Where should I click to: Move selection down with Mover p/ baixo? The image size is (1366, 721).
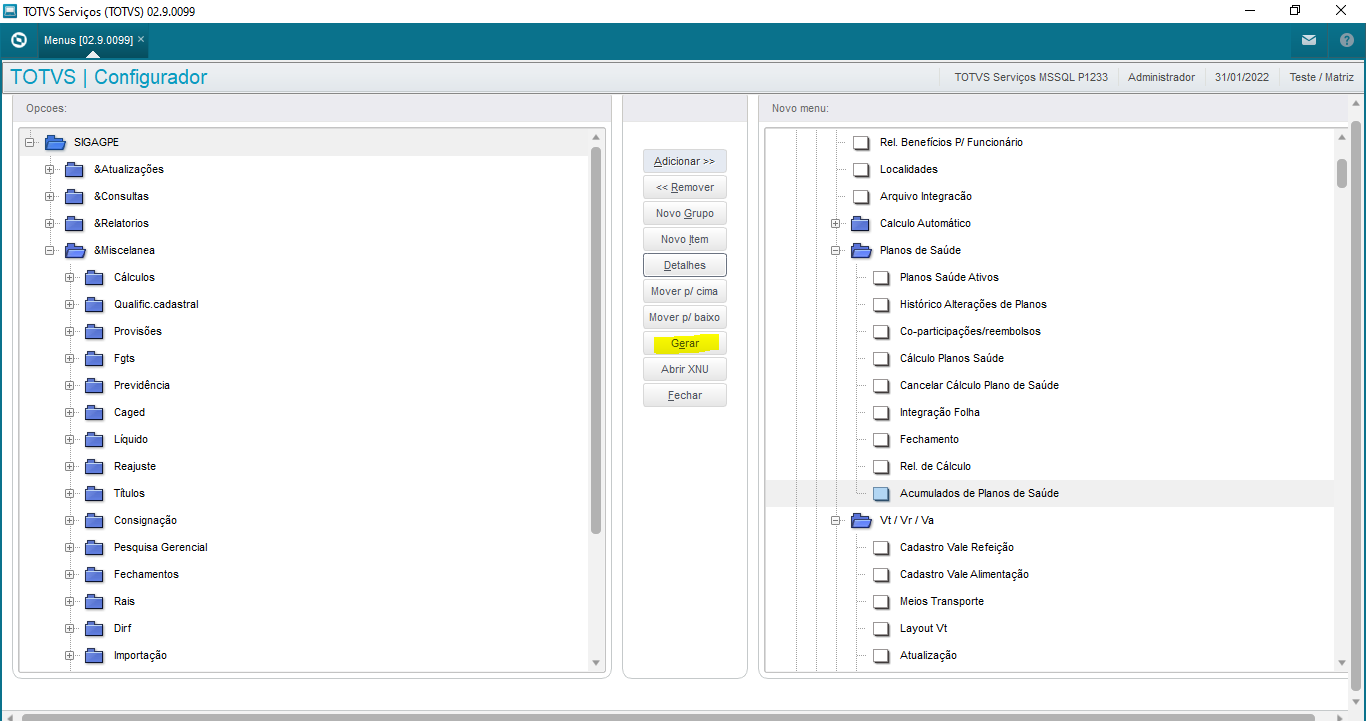[x=685, y=317]
